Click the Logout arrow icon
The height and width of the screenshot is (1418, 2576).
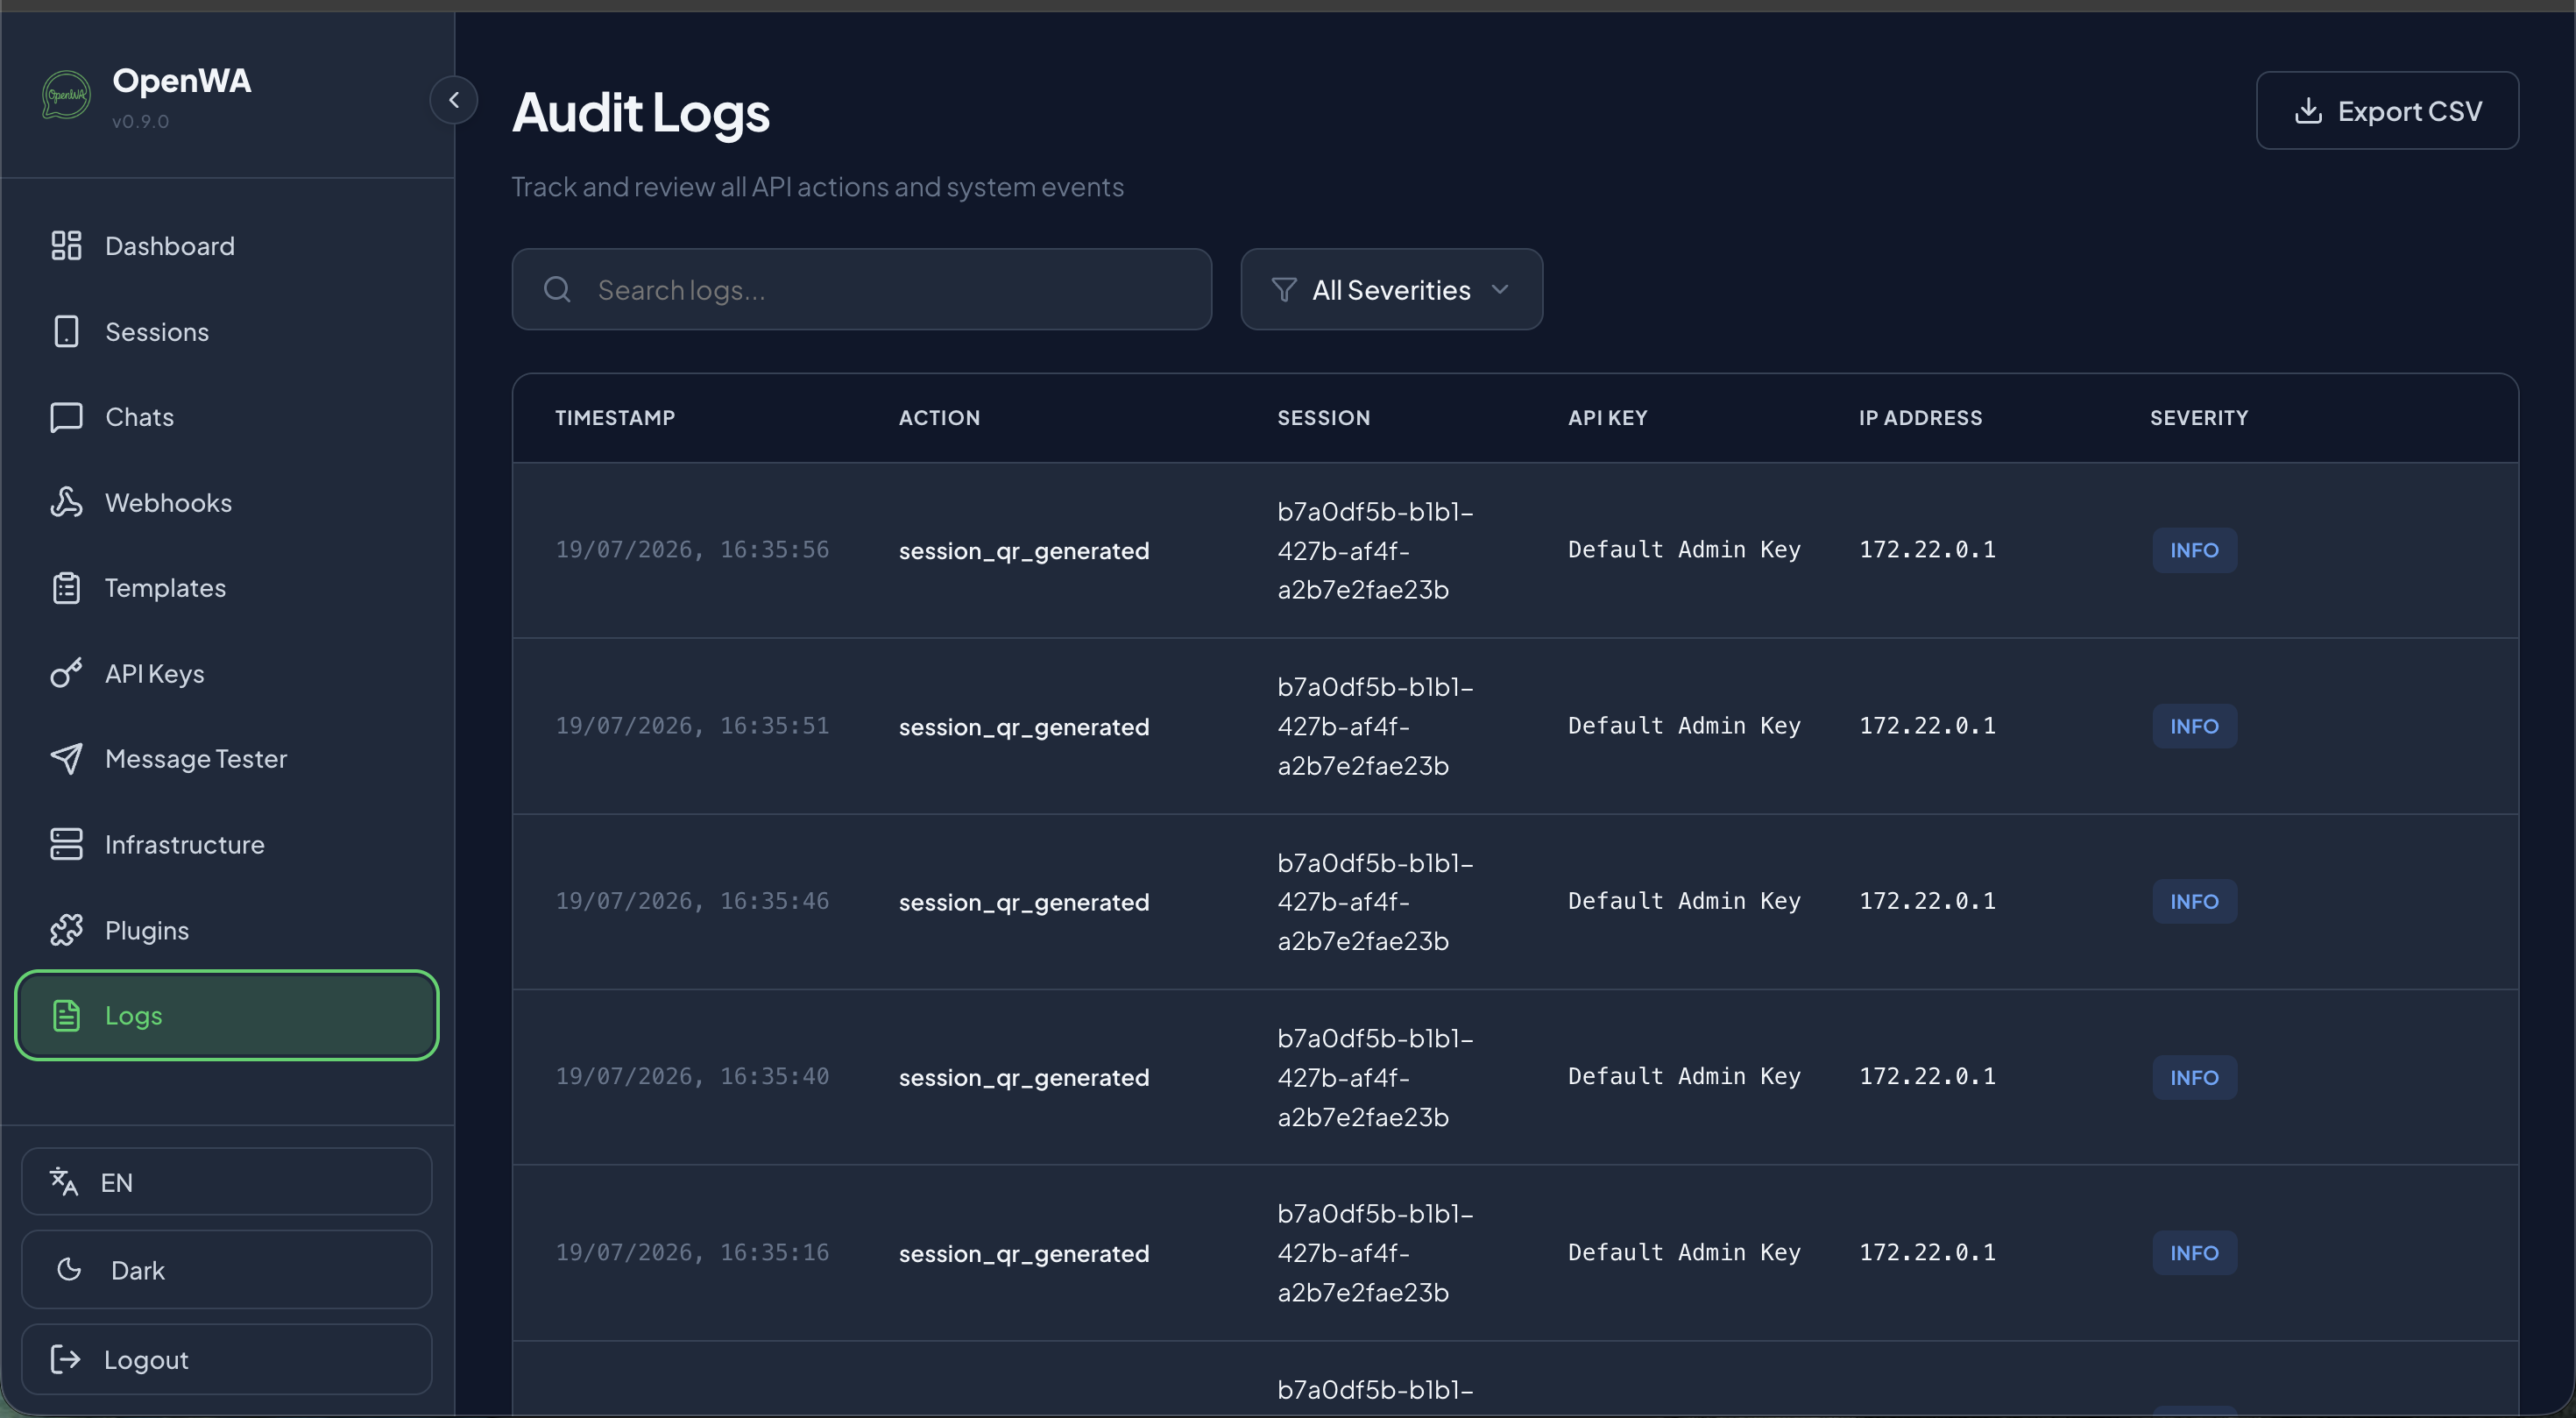pyautogui.click(x=65, y=1359)
